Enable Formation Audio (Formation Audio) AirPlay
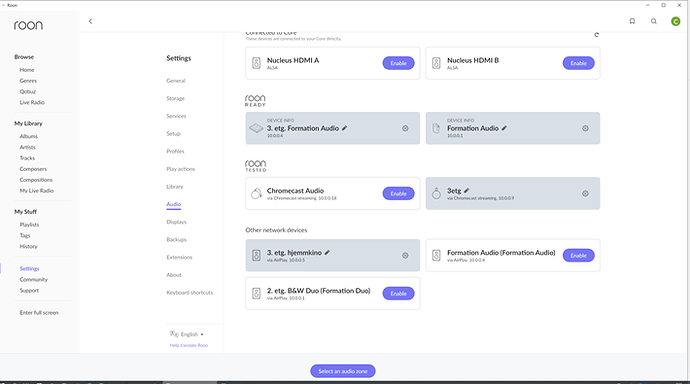 [x=578, y=256]
